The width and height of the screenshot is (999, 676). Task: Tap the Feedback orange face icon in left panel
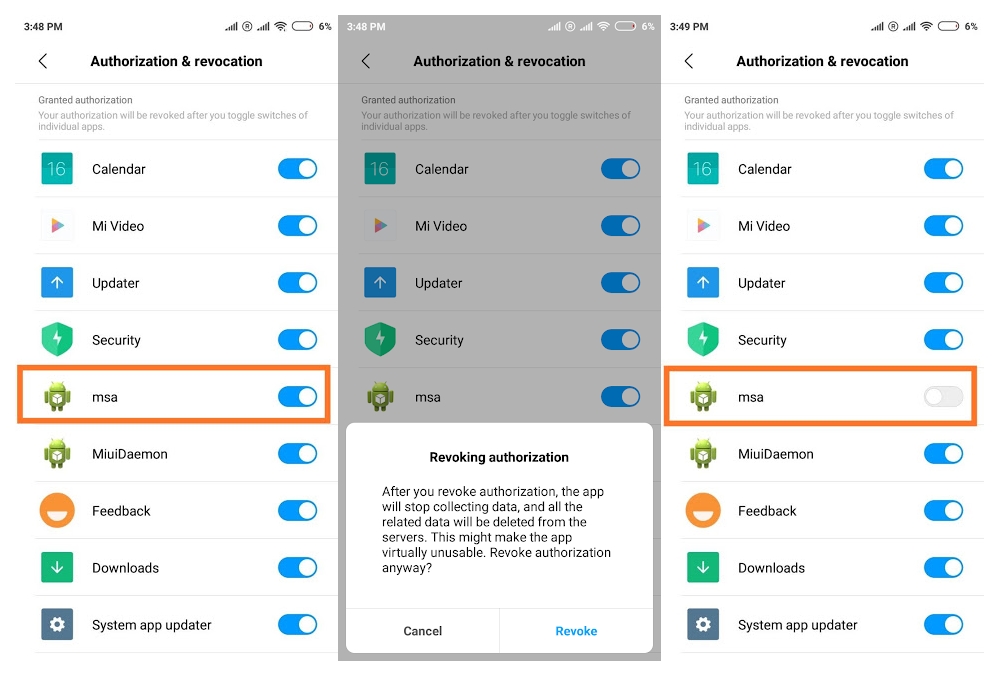point(57,510)
